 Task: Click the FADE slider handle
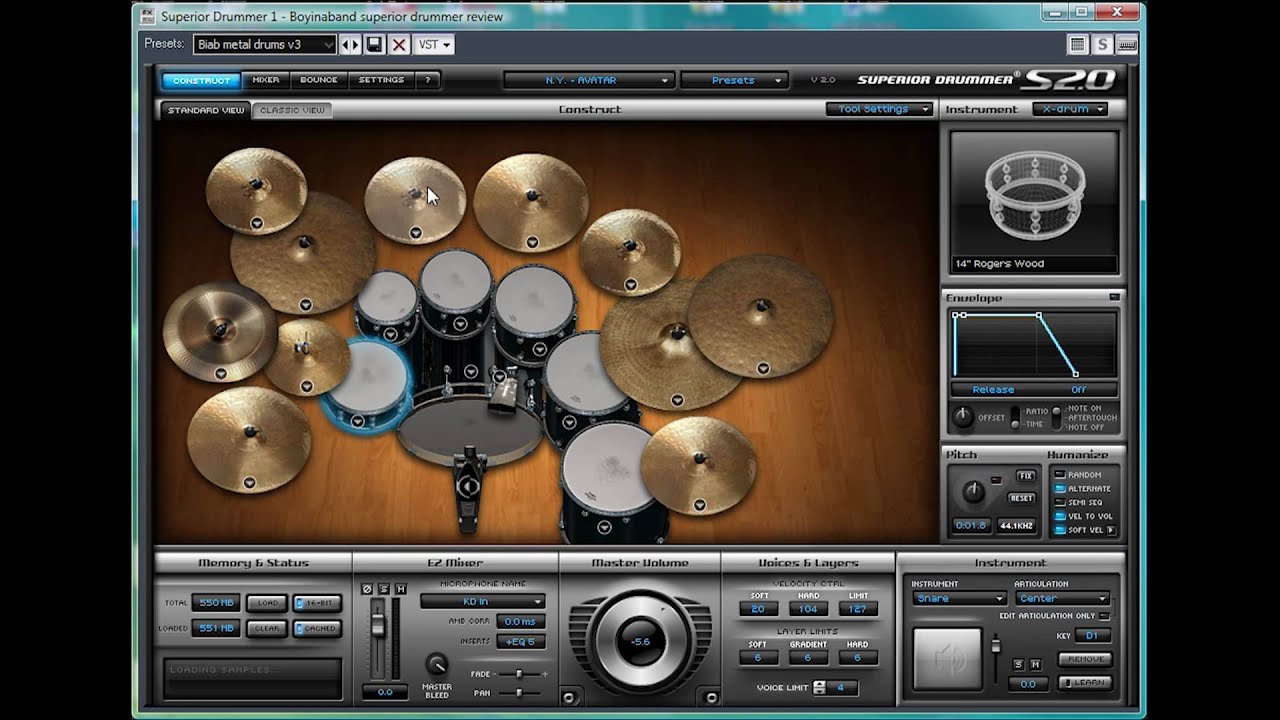[x=518, y=674]
